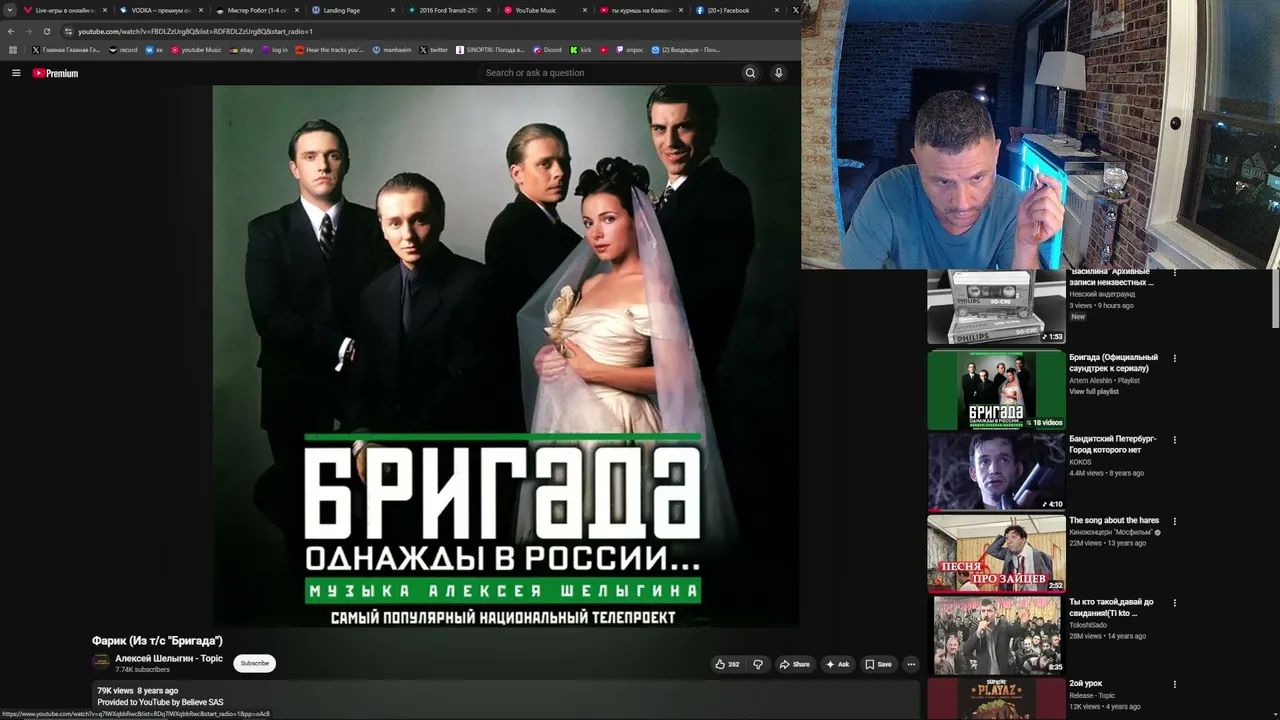Open the вк bookmark
The height and width of the screenshot is (720, 1280).
[154, 49]
